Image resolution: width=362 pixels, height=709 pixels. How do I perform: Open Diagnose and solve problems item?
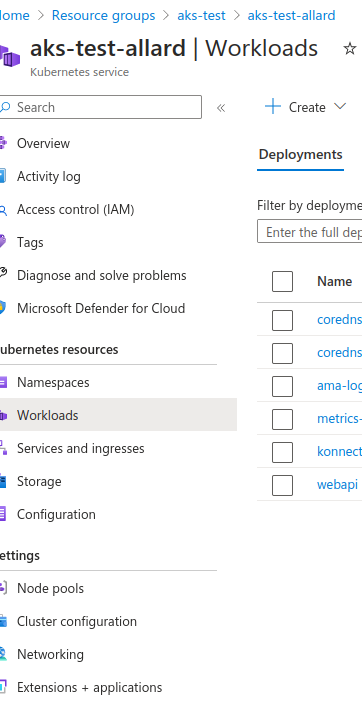coord(102,275)
